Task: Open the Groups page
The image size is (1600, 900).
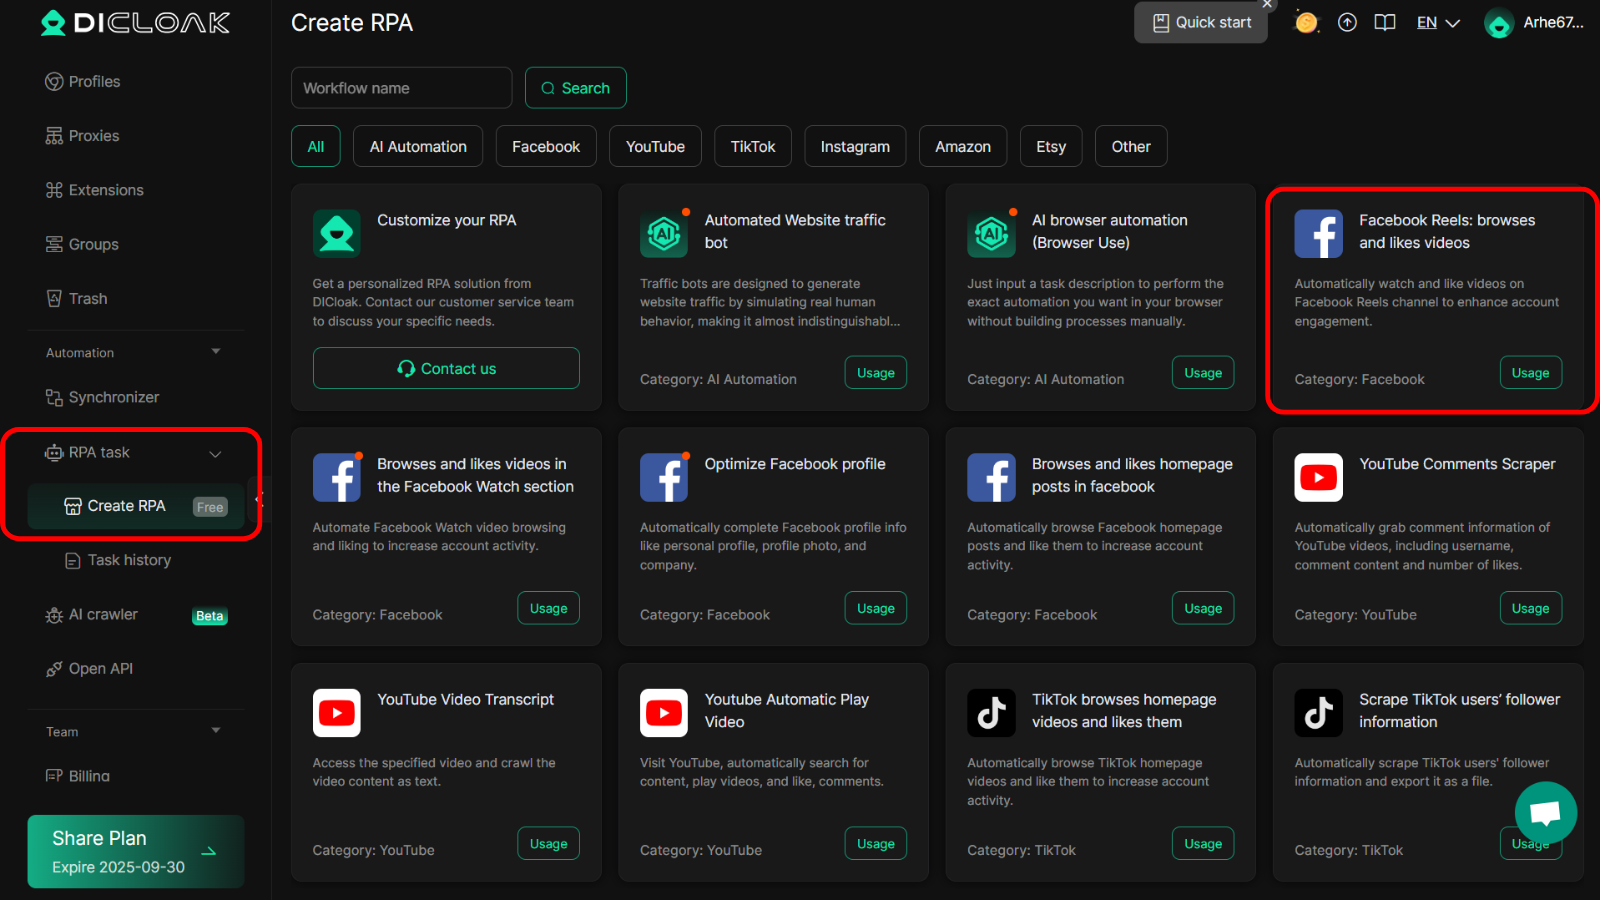Action: tap(82, 244)
